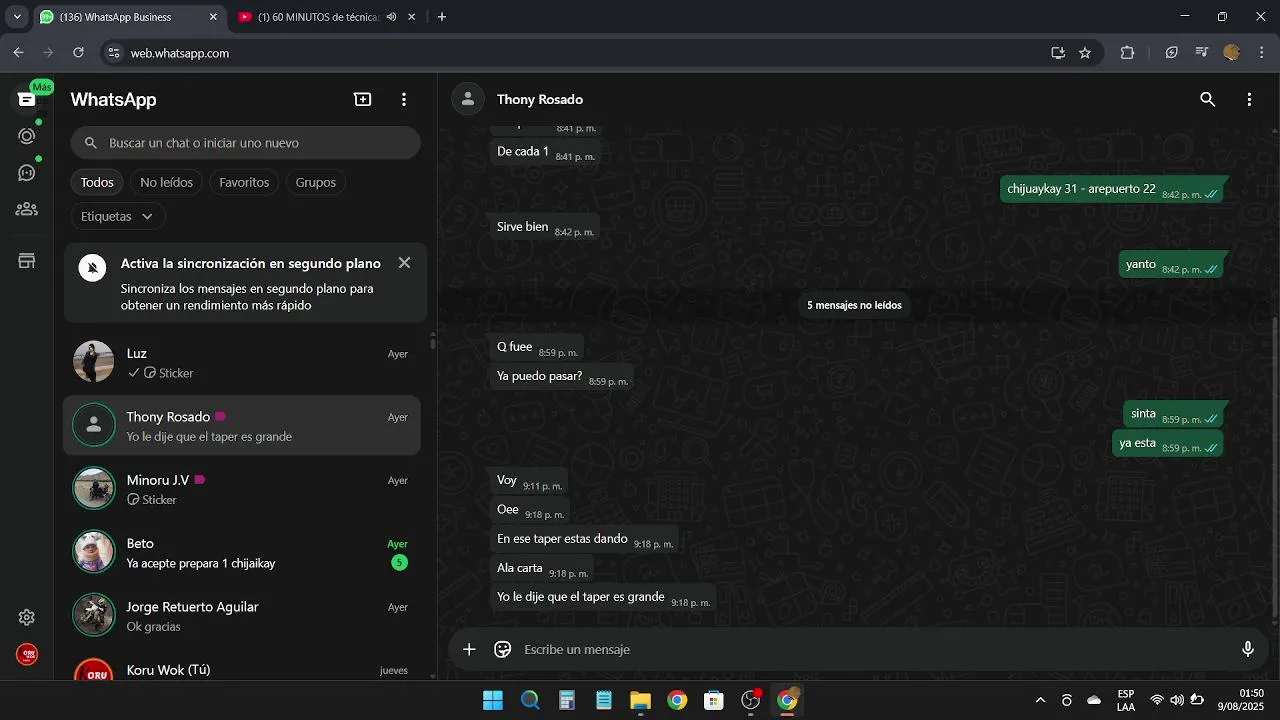Switch to the WhatsApp Business browser tab
This screenshot has width=1280, height=720.
tap(128, 17)
